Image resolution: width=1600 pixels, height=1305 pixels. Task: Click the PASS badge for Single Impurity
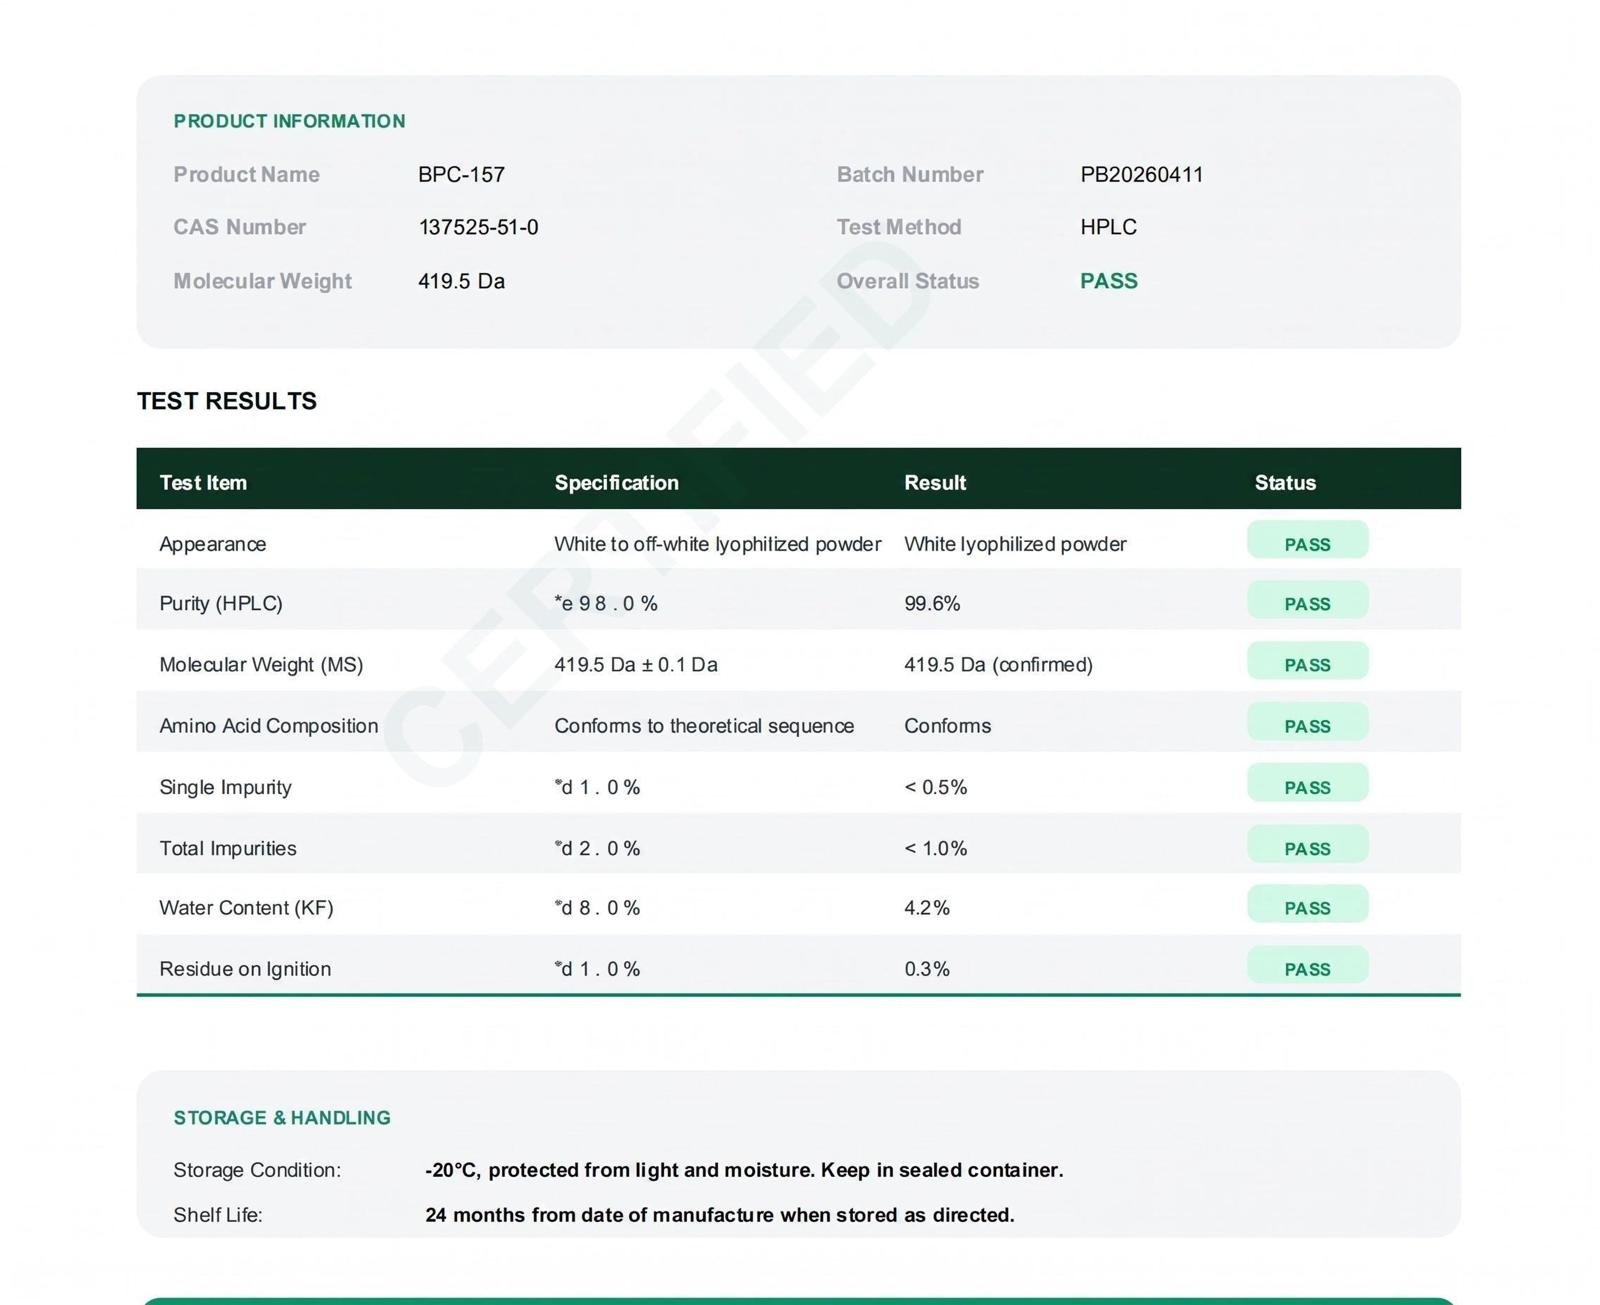click(1307, 784)
